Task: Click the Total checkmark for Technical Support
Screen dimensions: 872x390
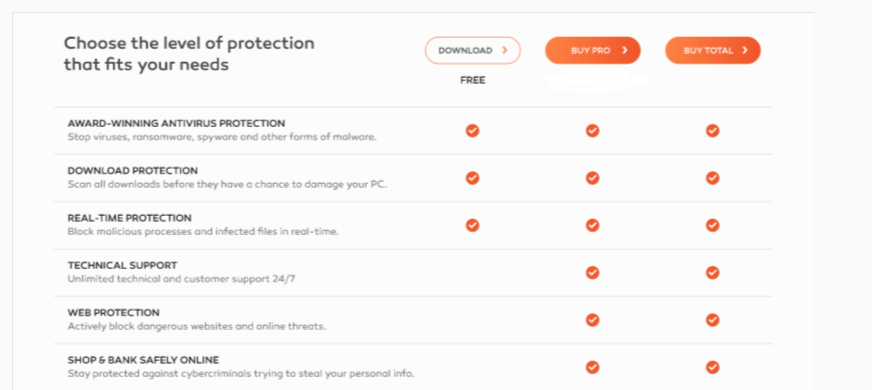Action: pos(713,273)
